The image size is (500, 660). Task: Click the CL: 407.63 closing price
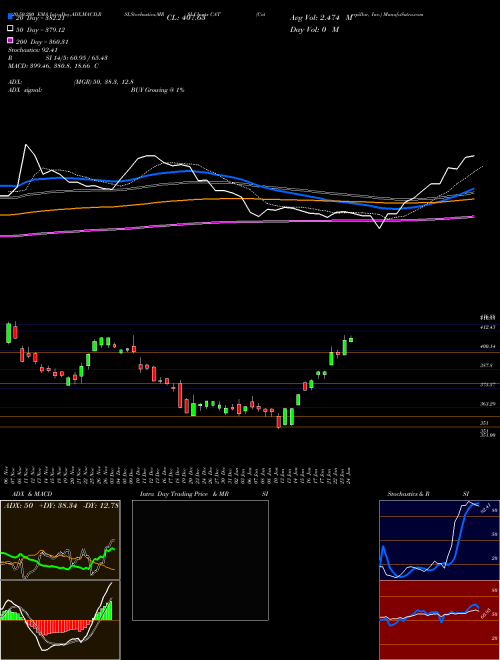coord(186,18)
